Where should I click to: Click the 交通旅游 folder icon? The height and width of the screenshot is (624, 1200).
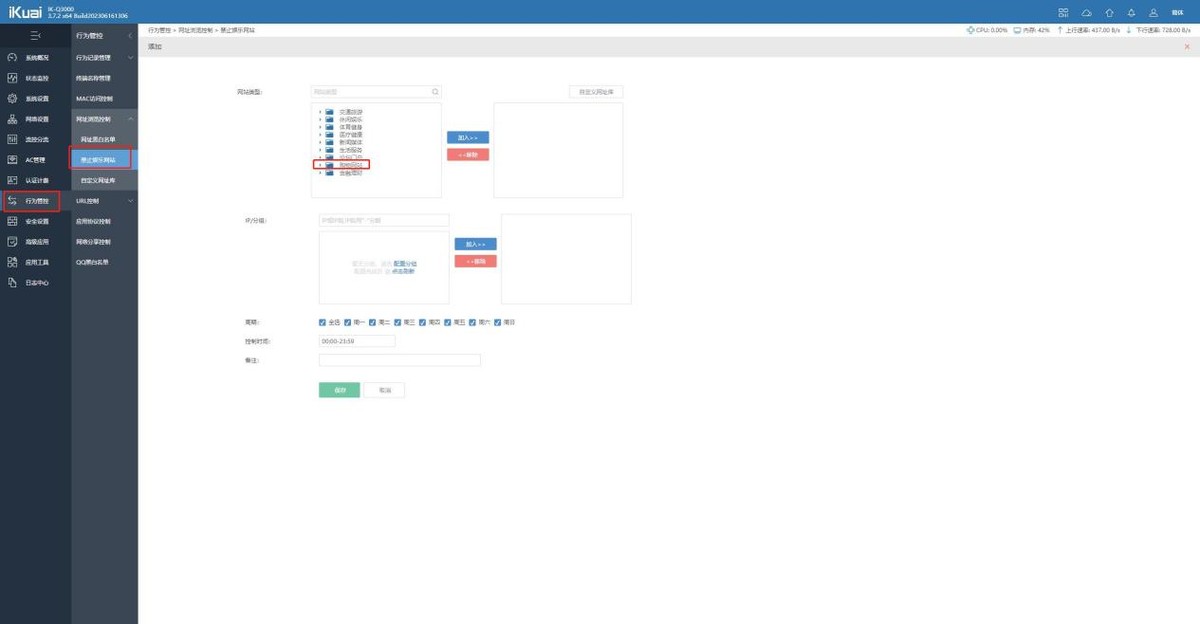[x=330, y=111]
